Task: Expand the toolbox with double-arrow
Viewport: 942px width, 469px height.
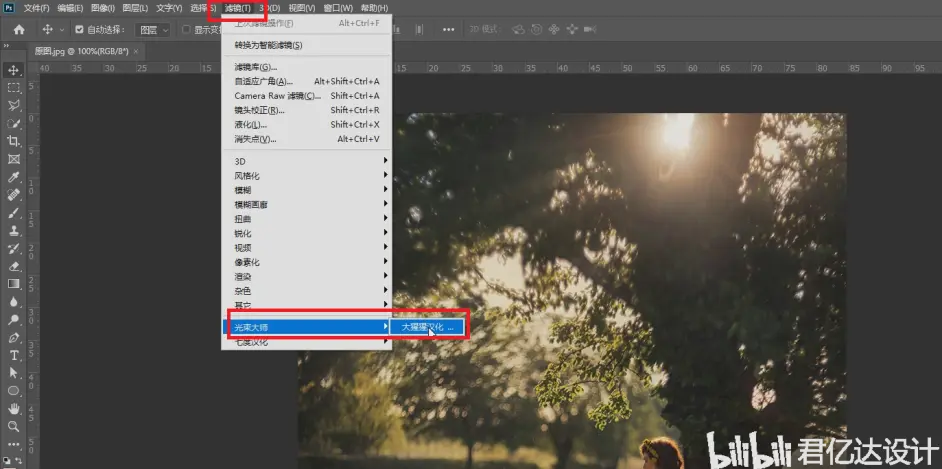Action: (6, 46)
